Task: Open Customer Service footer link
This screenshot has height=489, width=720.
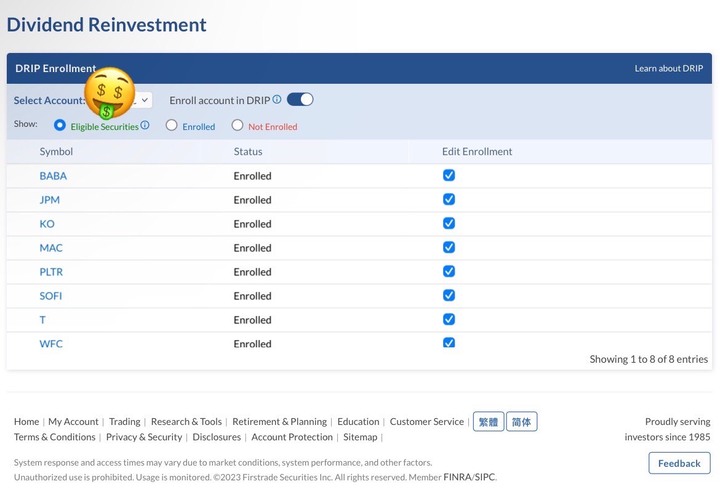Action: tap(427, 422)
